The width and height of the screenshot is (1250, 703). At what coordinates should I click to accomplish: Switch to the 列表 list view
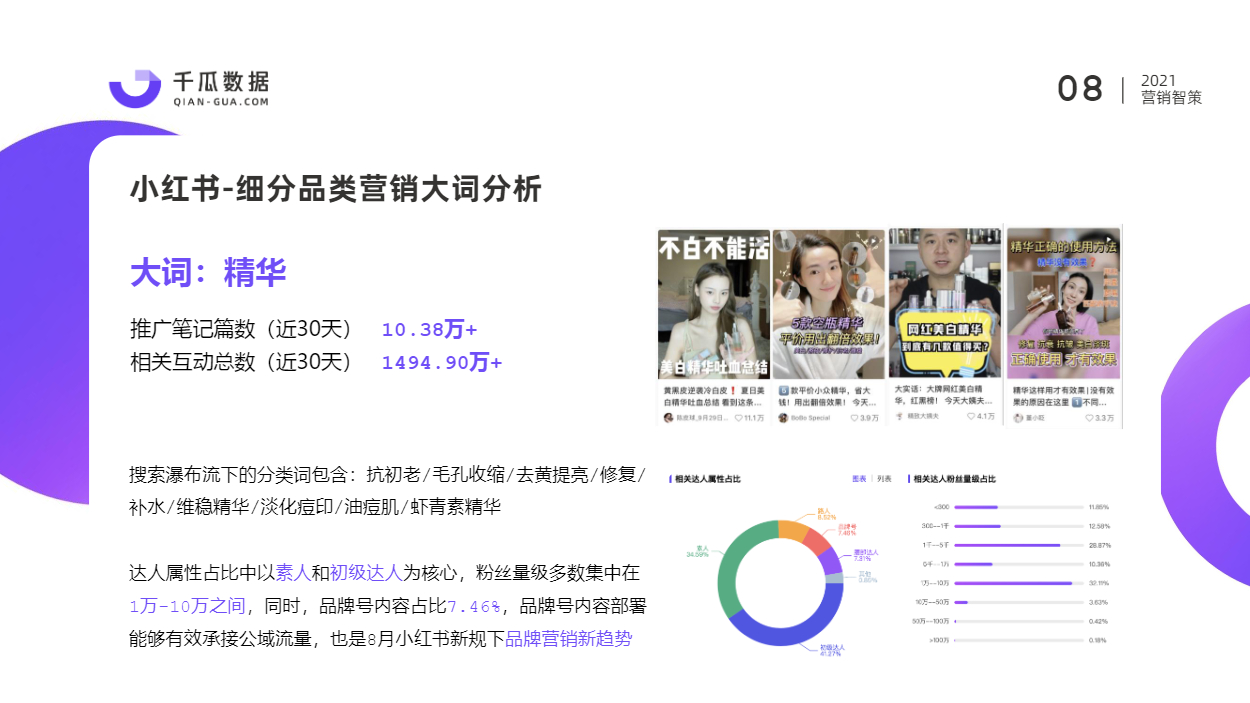pos(885,479)
